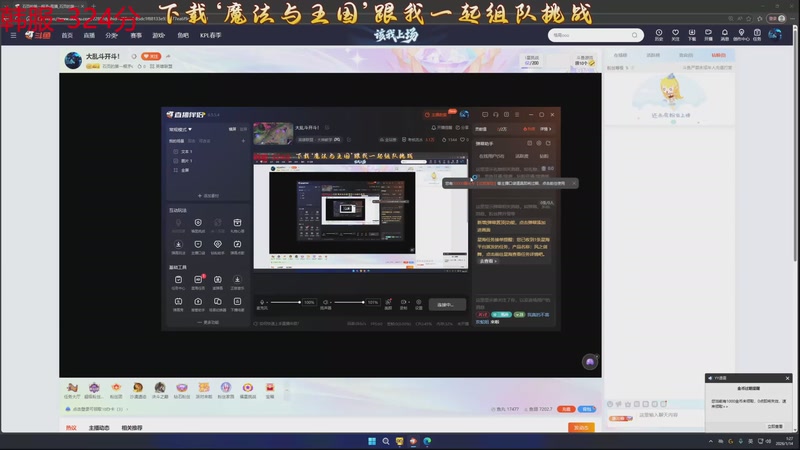Expand the 常规模式 mode dropdown in the companion window
Screen dimensions: 800x450
click(x=181, y=129)
